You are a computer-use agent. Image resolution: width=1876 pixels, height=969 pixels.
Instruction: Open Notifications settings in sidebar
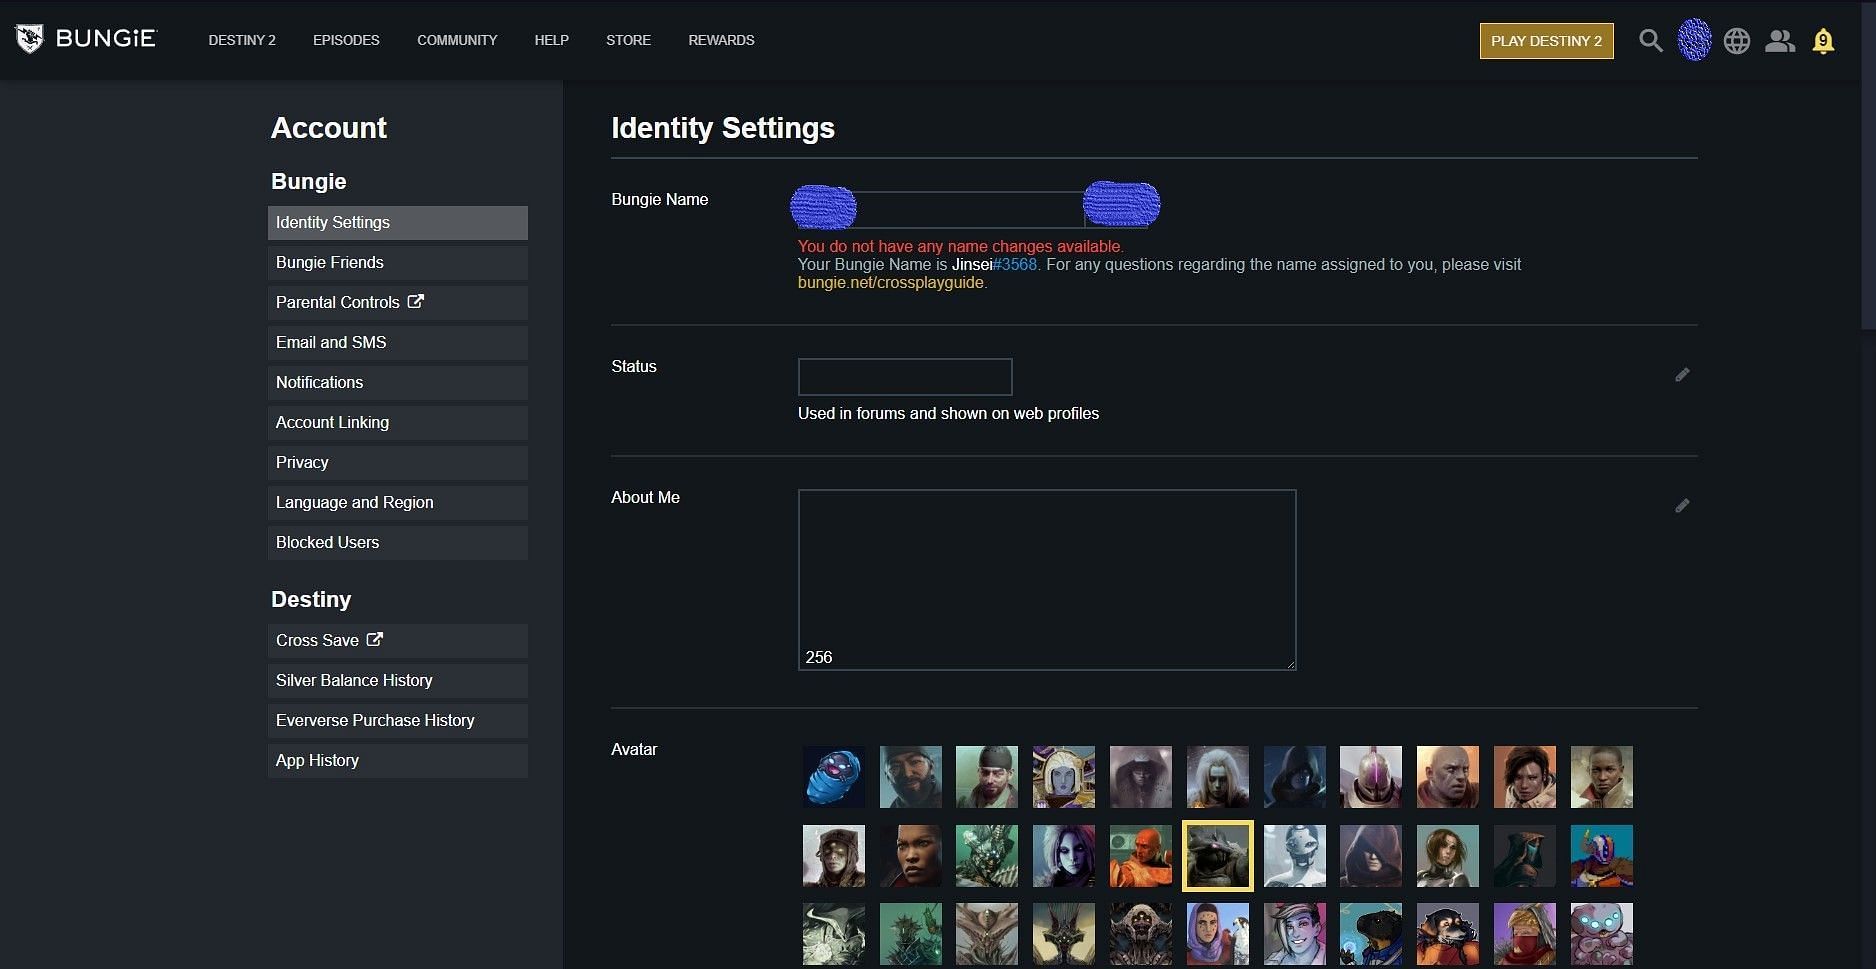[398, 383]
